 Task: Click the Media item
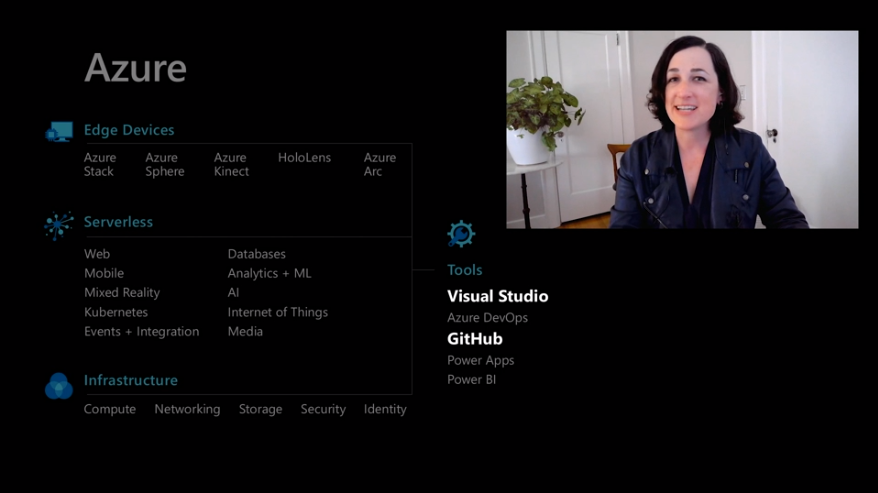[245, 331]
